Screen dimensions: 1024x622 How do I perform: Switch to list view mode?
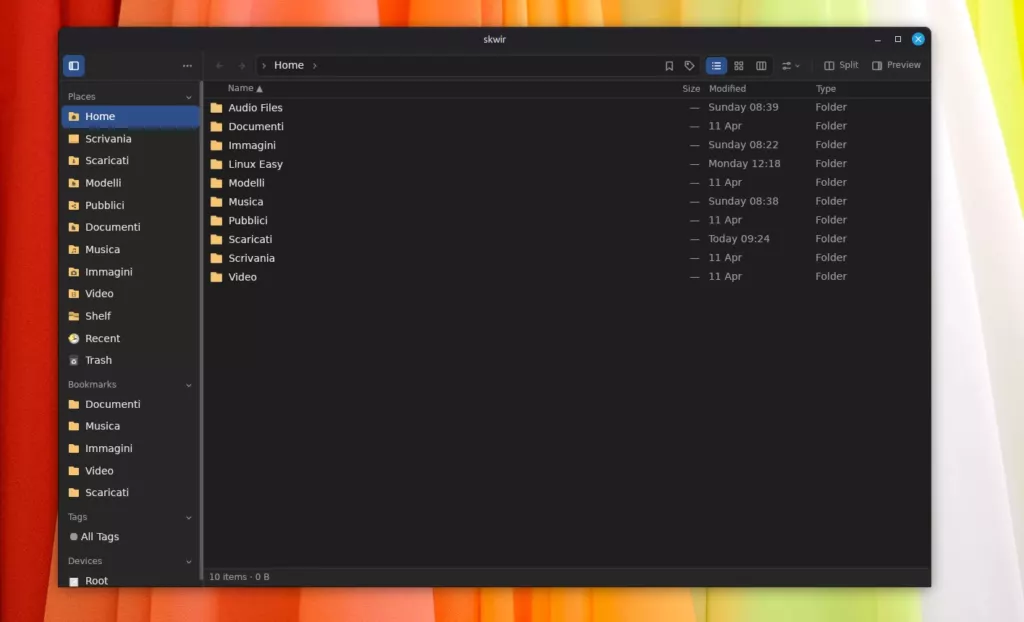pos(716,65)
